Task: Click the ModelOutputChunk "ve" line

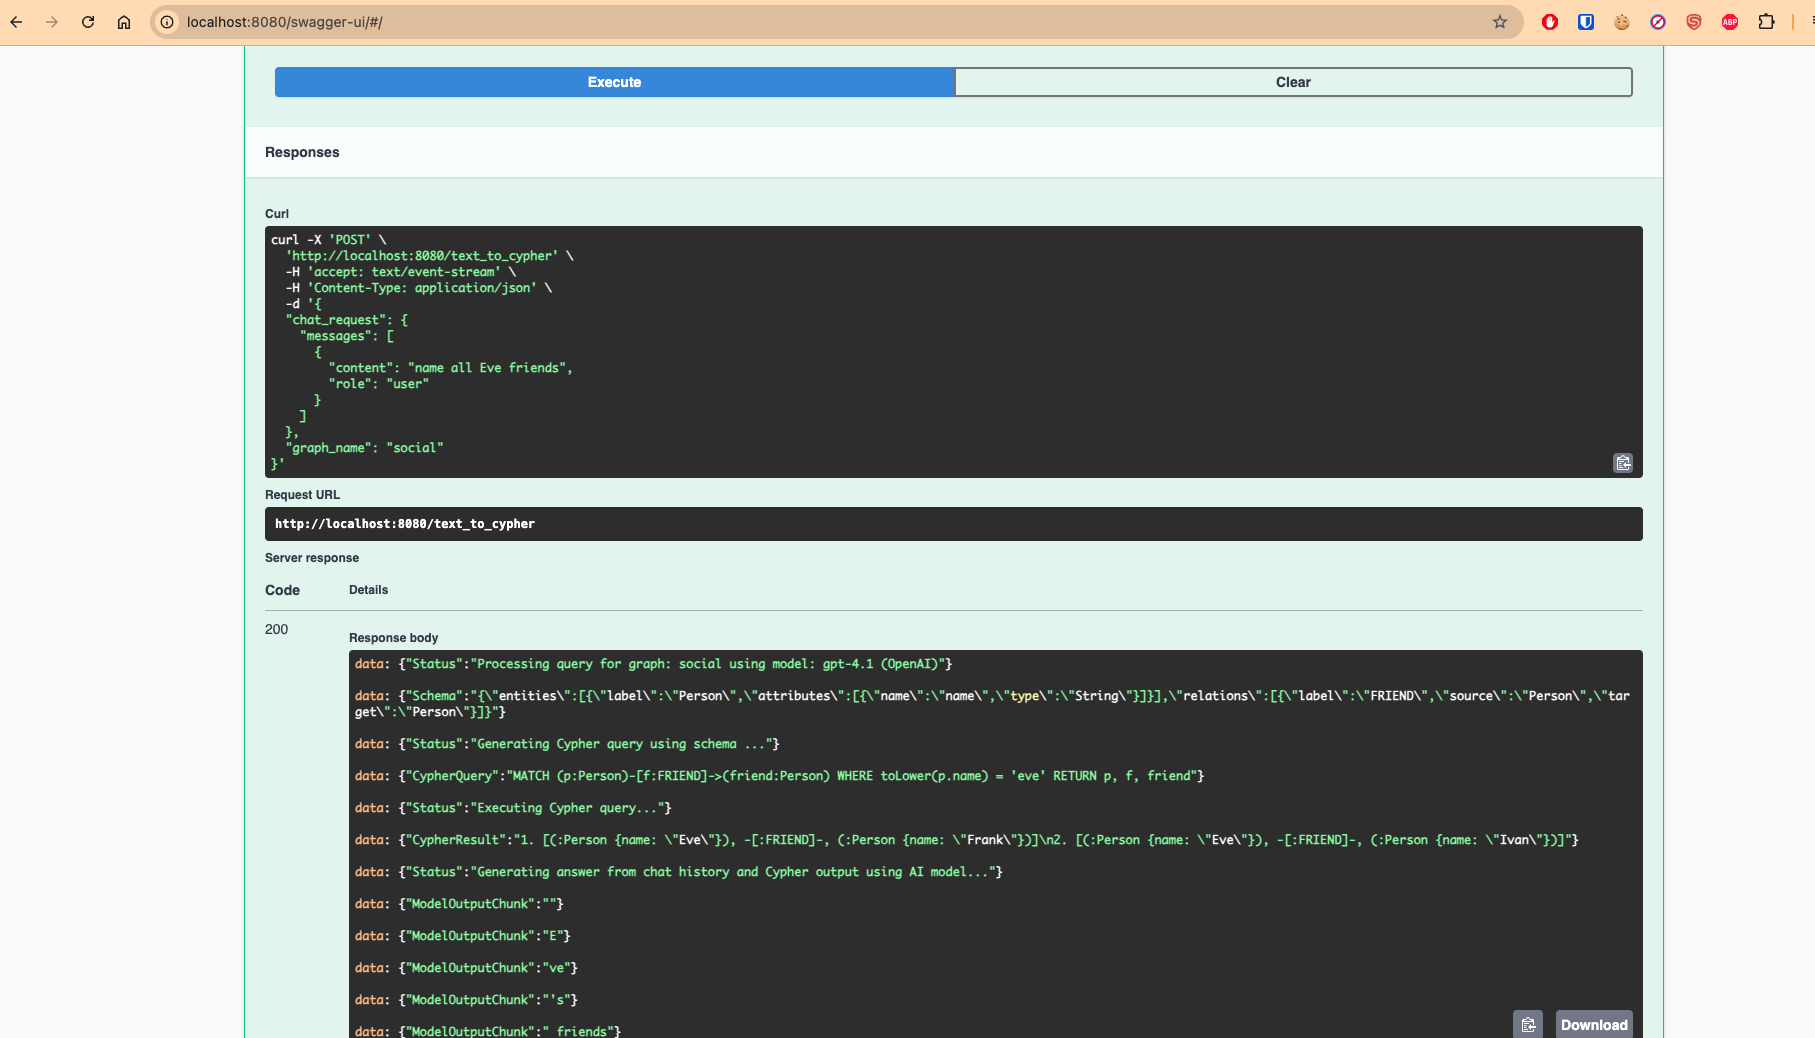Action: (x=466, y=968)
